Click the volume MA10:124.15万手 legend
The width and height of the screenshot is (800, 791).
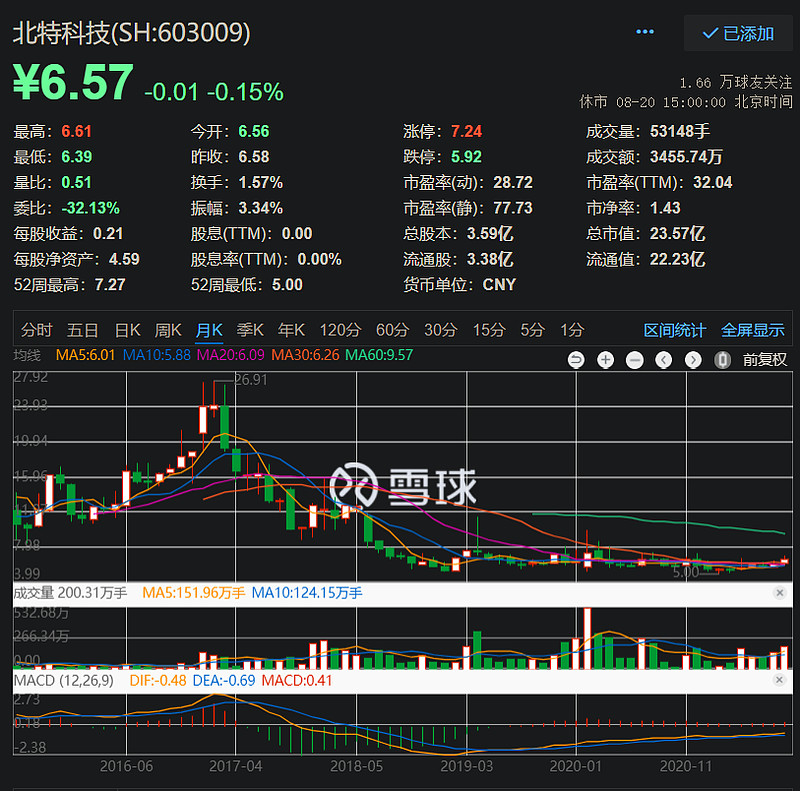click(x=307, y=593)
